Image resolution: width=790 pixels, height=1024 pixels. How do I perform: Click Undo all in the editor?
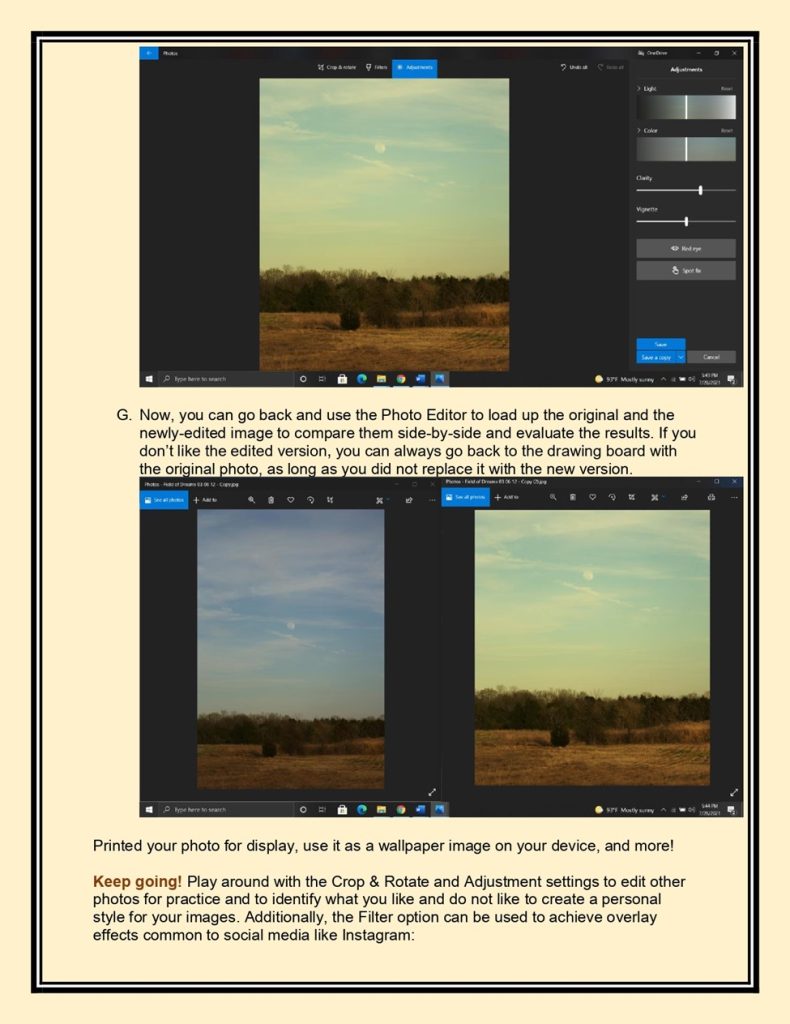pyautogui.click(x=574, y=67)
